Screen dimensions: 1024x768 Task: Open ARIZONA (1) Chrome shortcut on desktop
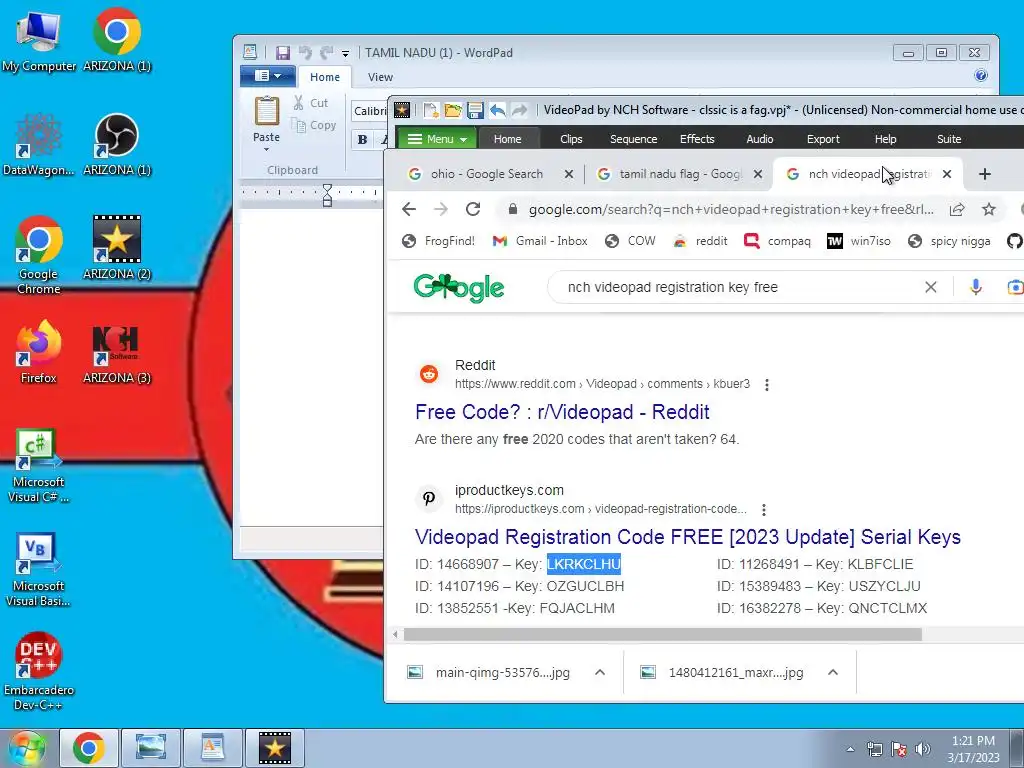point(117,39)
